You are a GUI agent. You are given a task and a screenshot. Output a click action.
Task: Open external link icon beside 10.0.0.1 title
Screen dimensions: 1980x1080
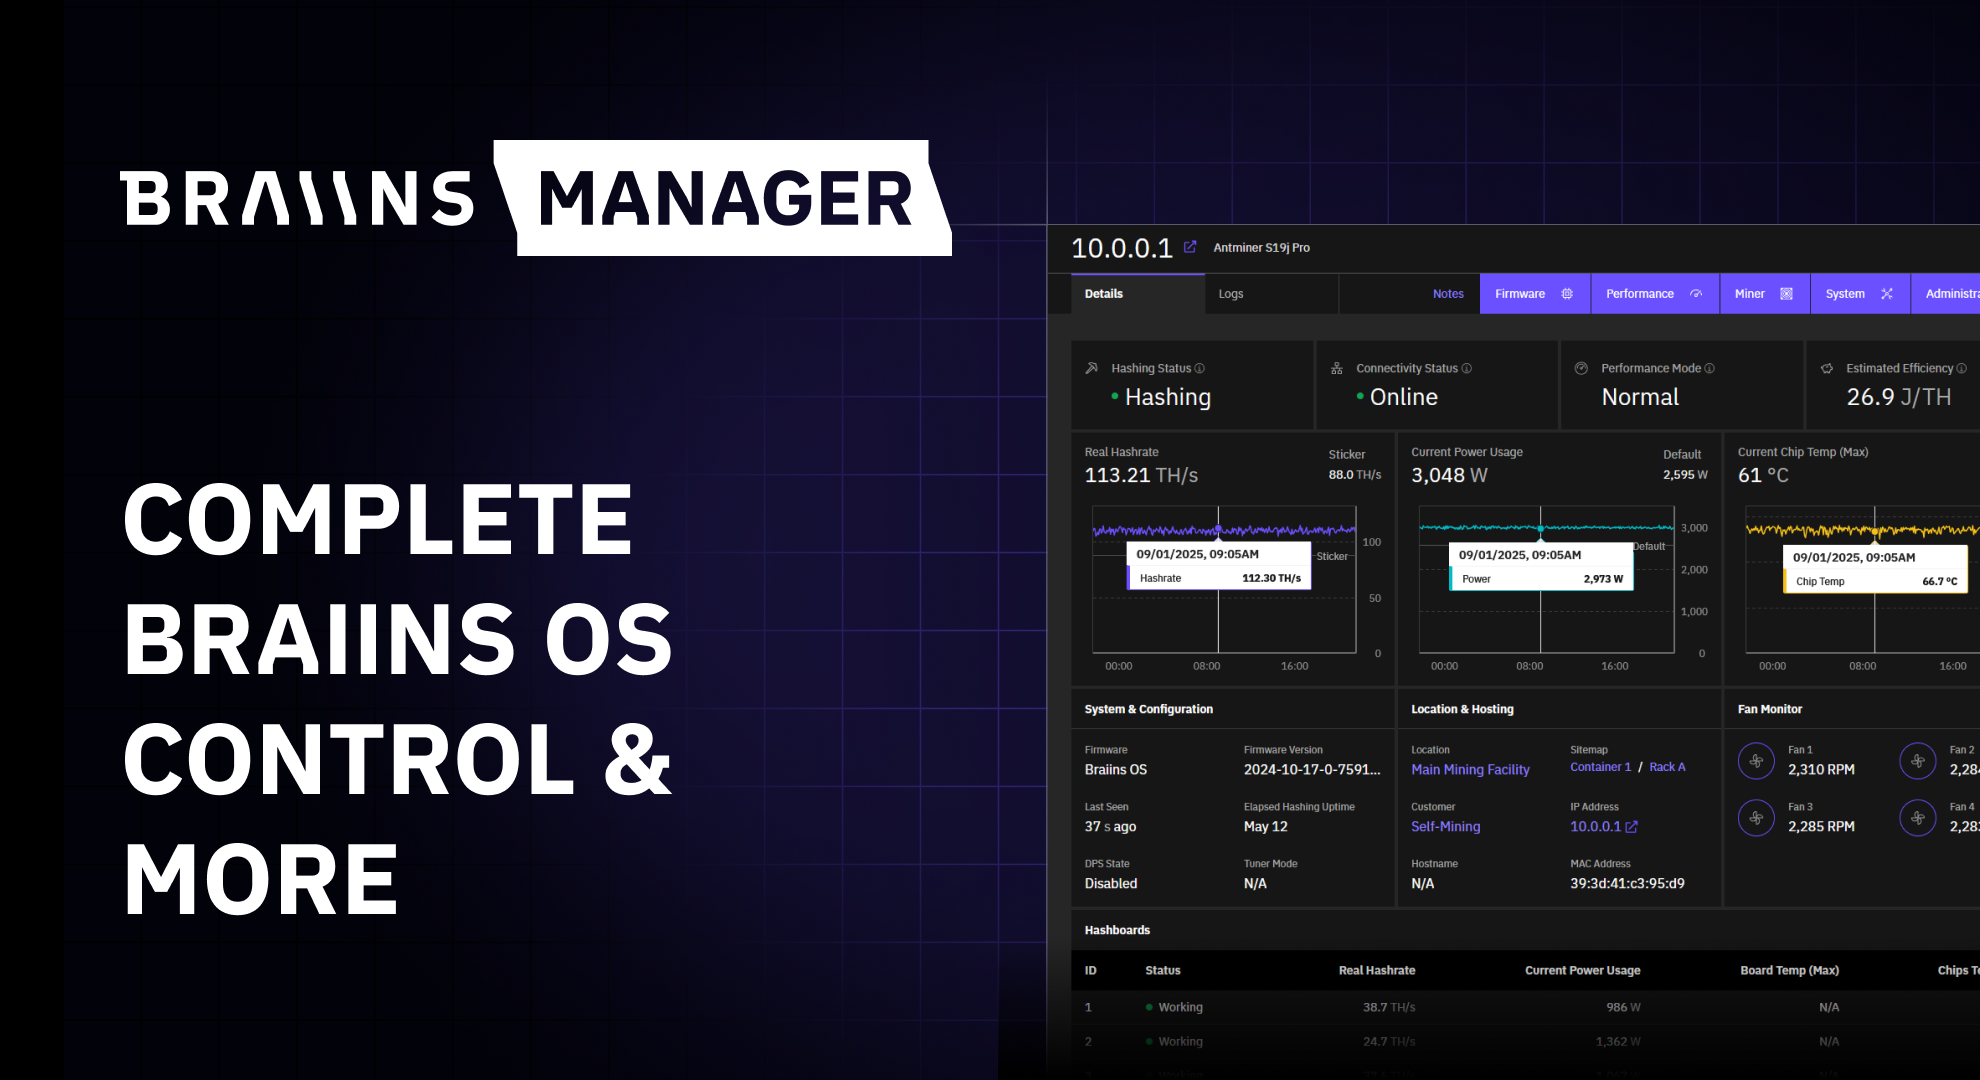click(x=1190, y=247)
